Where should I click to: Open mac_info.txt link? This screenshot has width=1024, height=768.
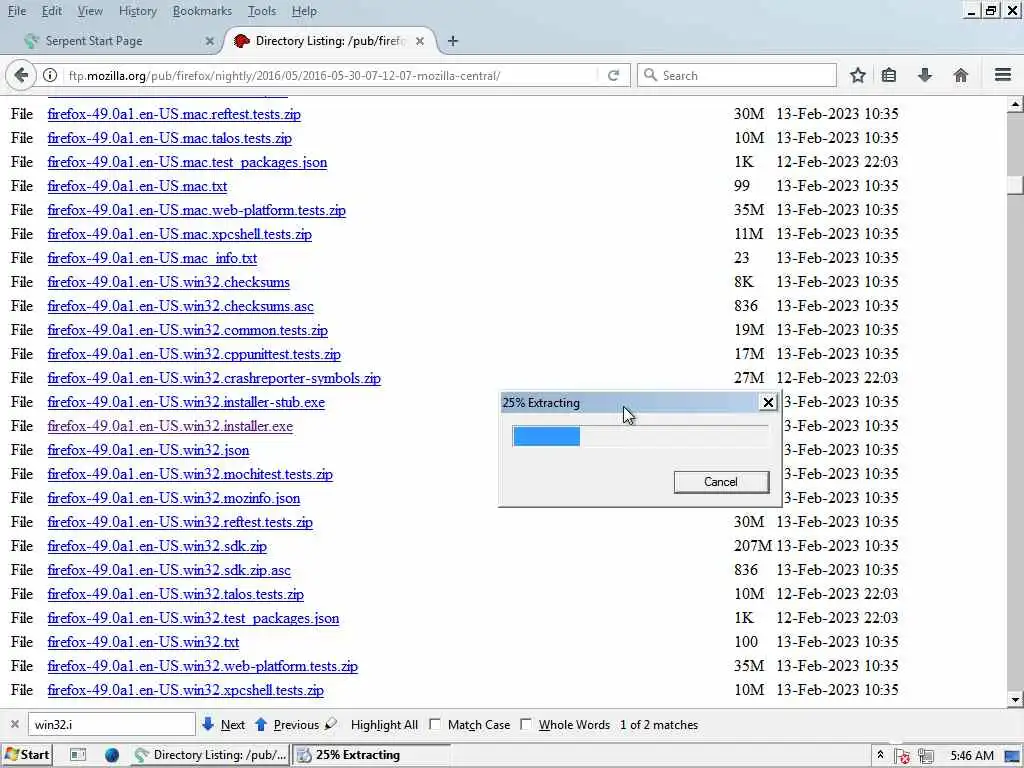tap(152, 258)
